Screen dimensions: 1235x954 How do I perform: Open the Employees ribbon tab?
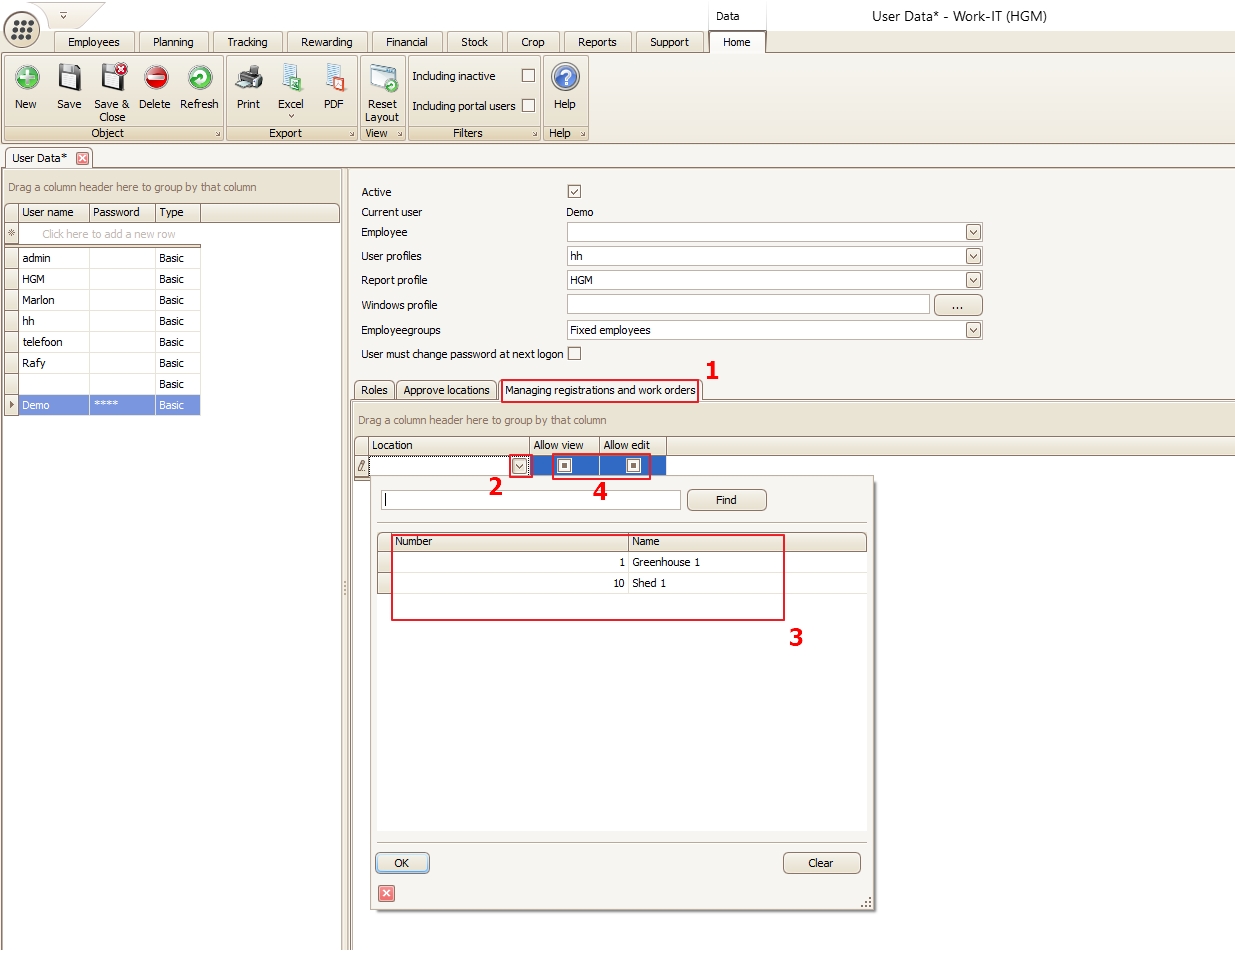tap(94, 42)
